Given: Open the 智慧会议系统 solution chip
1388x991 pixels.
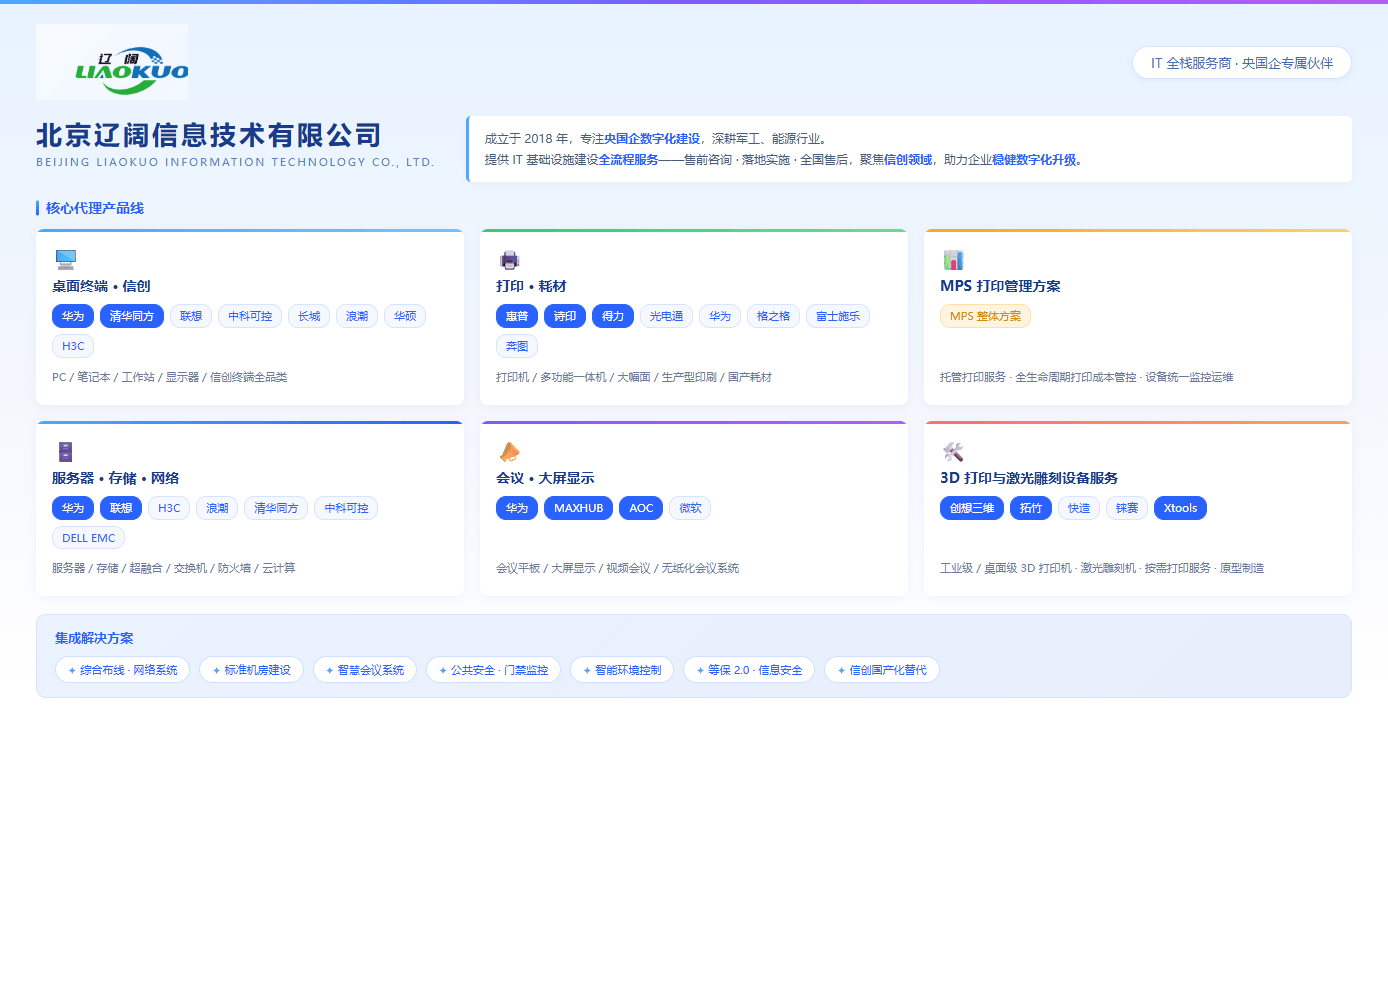Looking at the screenshot, I should pos(365,670).
